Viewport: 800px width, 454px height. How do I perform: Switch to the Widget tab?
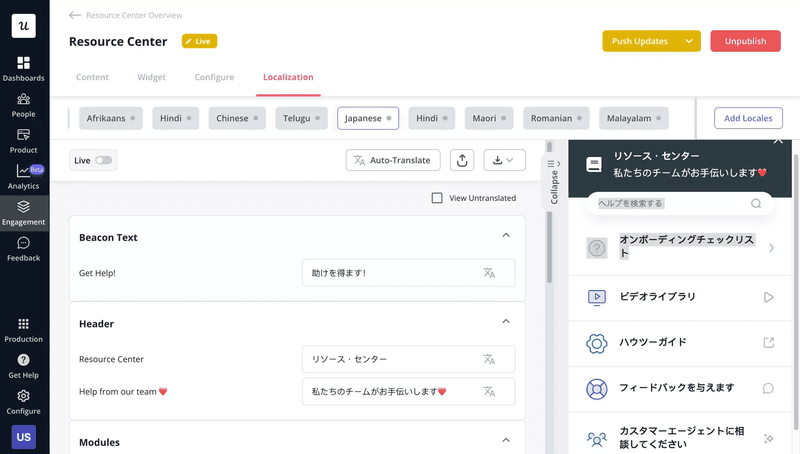click(x=152, y=77)
